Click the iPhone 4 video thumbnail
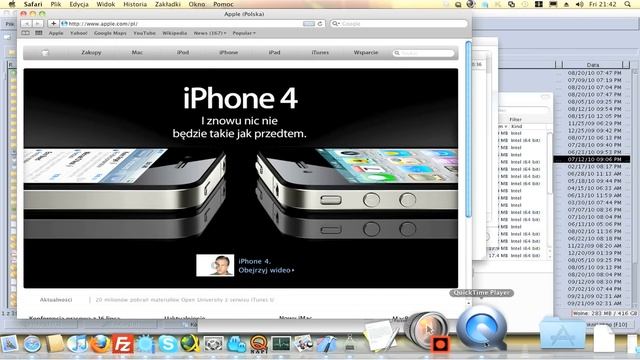640x360 pixels. pyautogui.click(x=215, y=265)
